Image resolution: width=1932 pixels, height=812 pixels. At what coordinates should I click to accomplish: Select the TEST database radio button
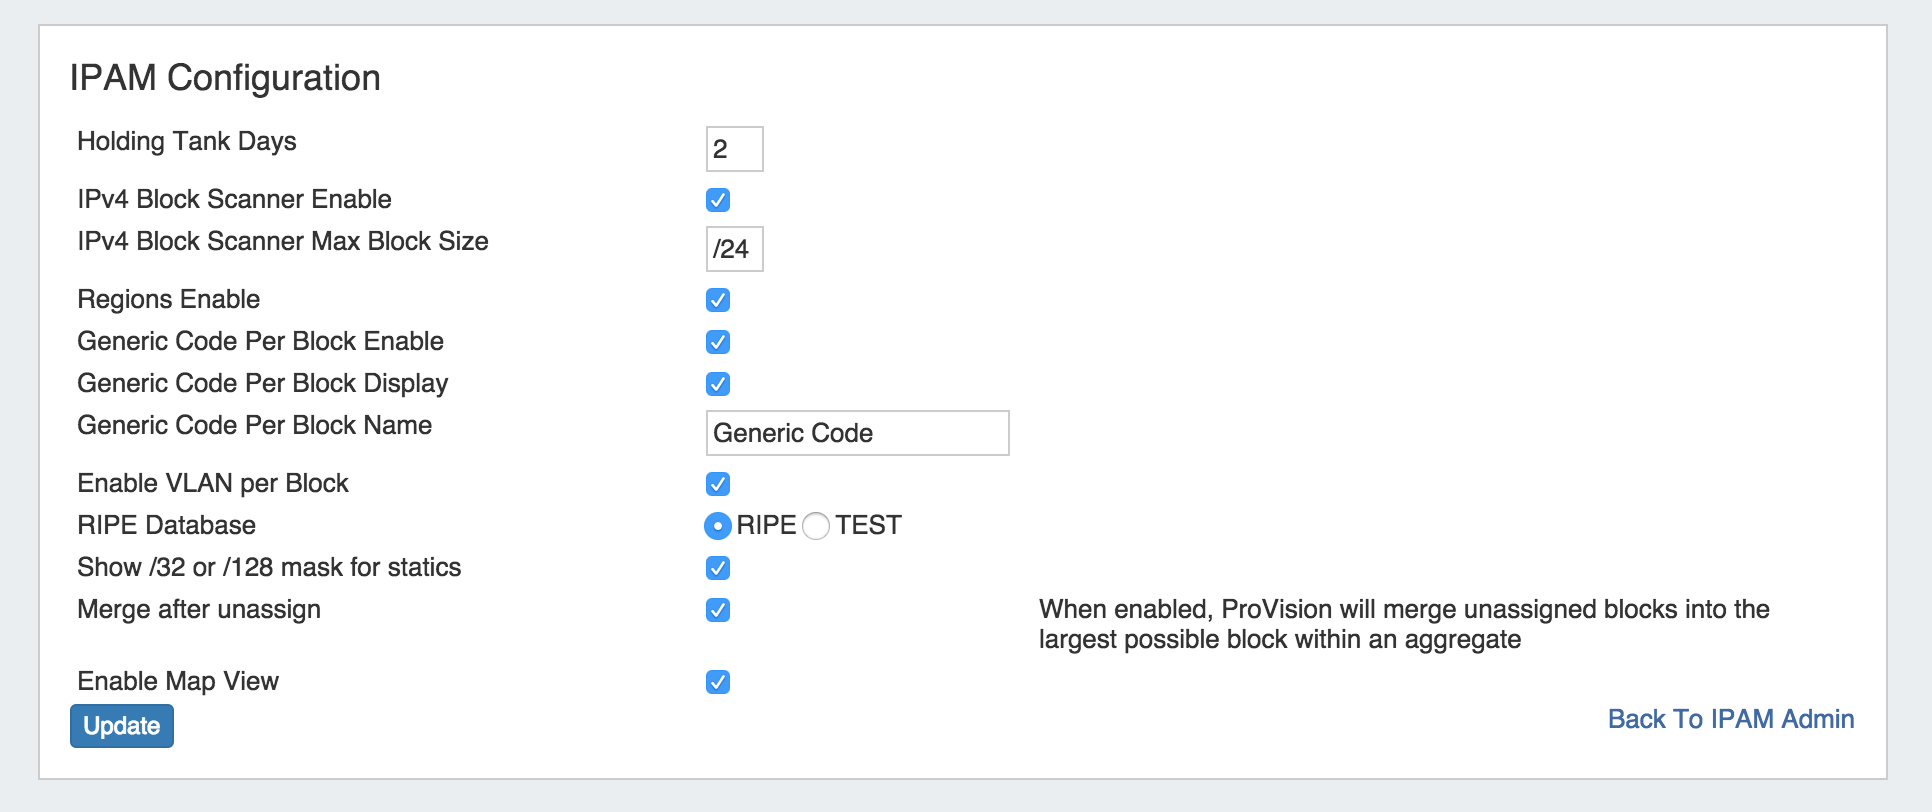click(816, 526)
